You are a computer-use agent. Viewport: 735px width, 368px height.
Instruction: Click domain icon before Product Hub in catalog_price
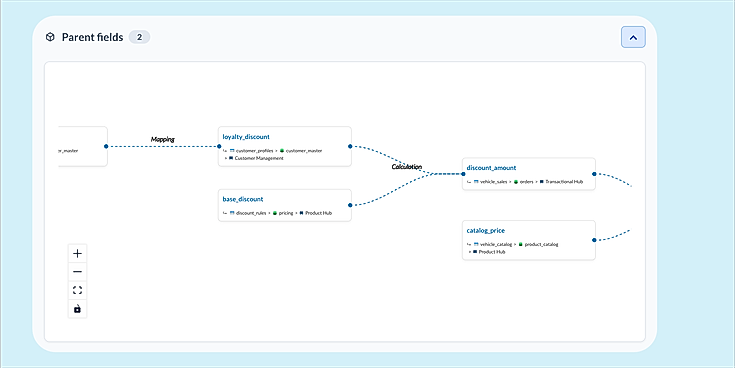coord(475,252)
